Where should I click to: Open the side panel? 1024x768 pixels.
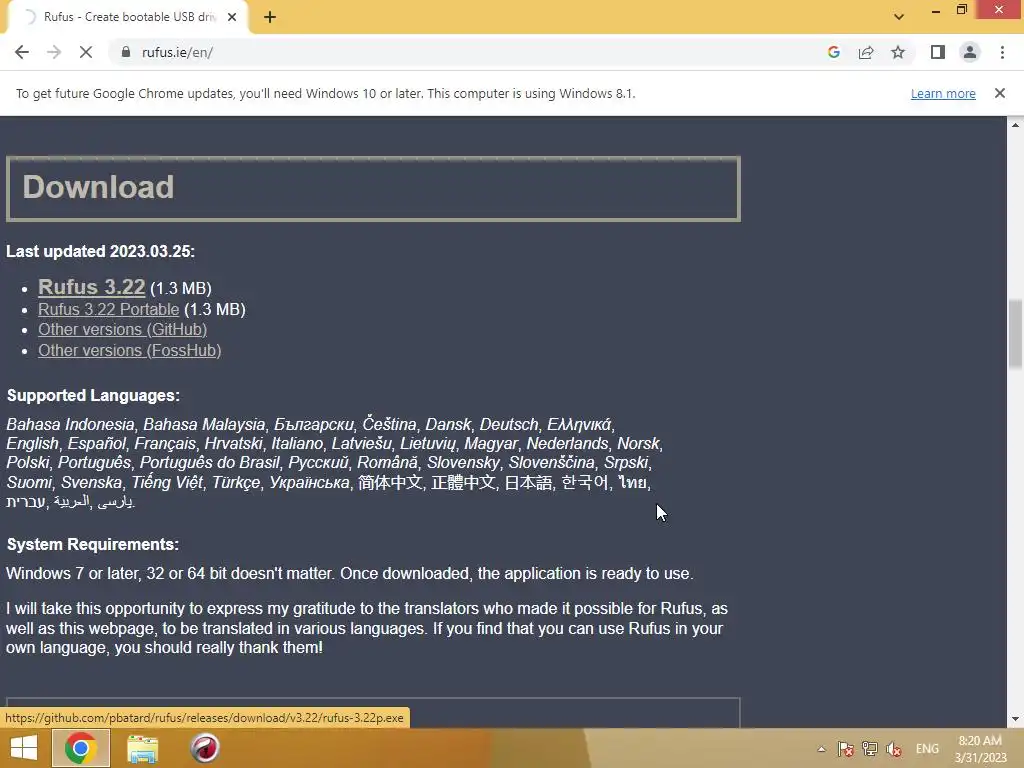point(938,52)
